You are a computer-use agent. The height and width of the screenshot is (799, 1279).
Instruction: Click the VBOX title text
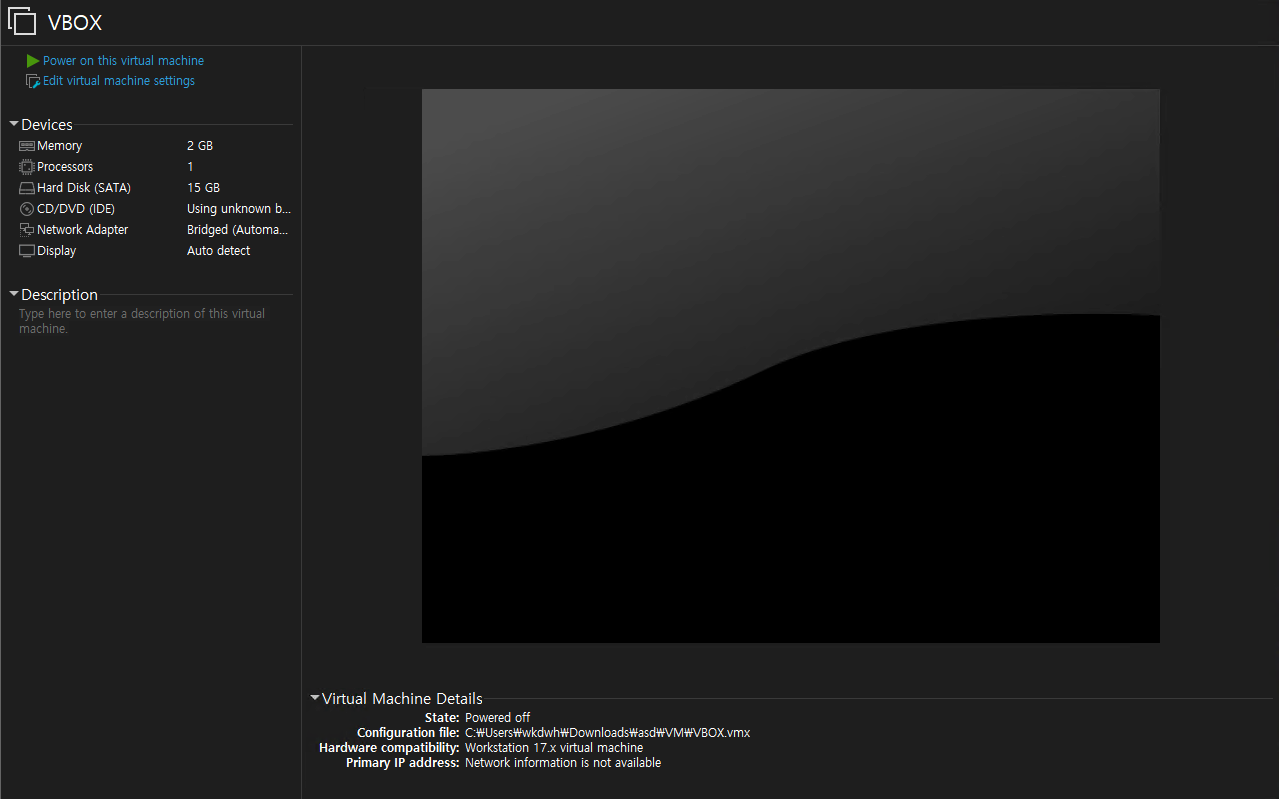click(x=75, y=22)
